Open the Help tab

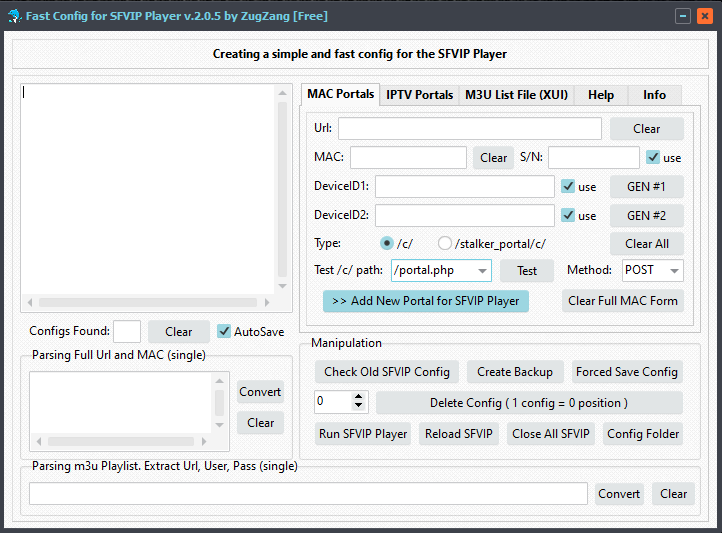(x=601, y=95)
